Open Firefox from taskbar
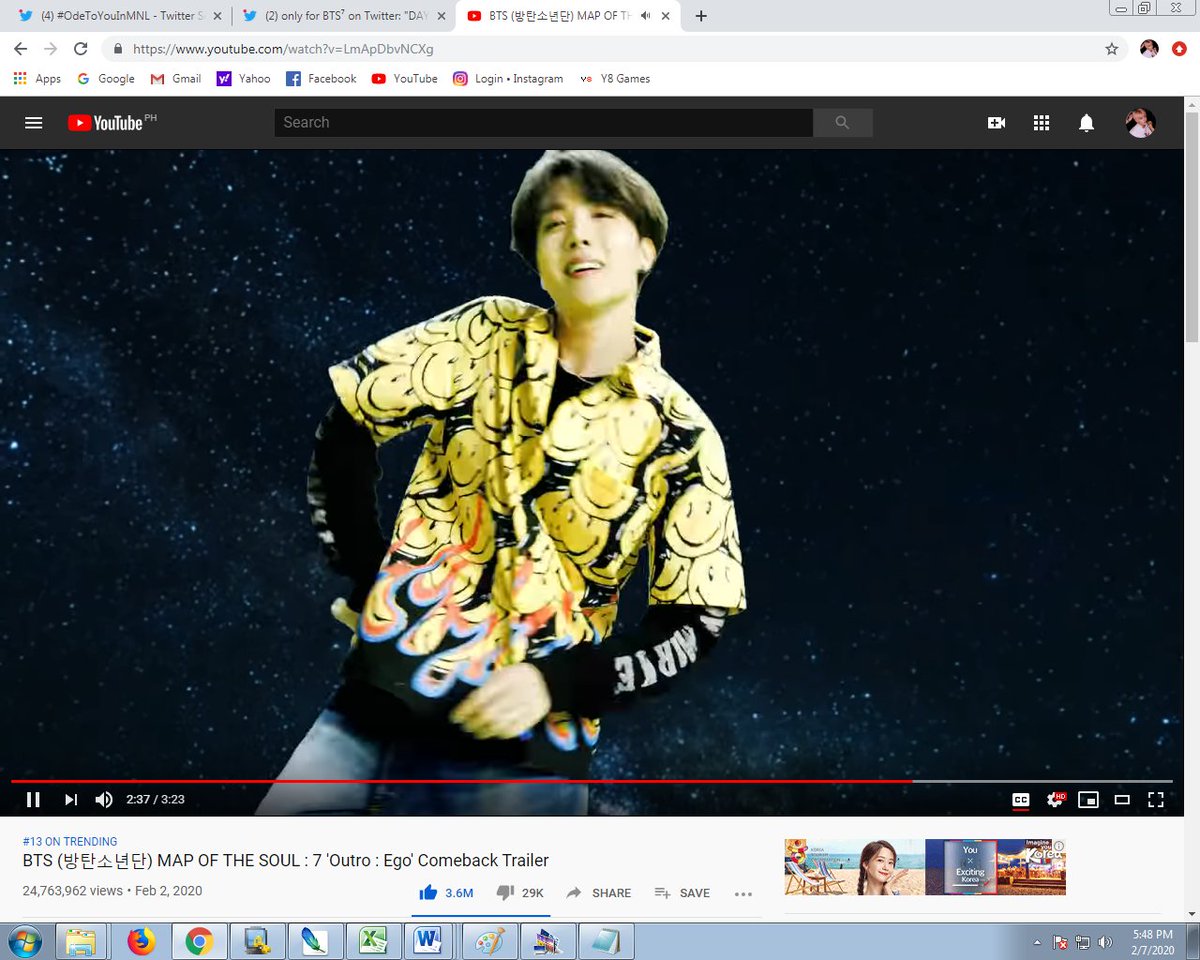The width and height of the screenshot is (1200, 960). click(142, 941)
